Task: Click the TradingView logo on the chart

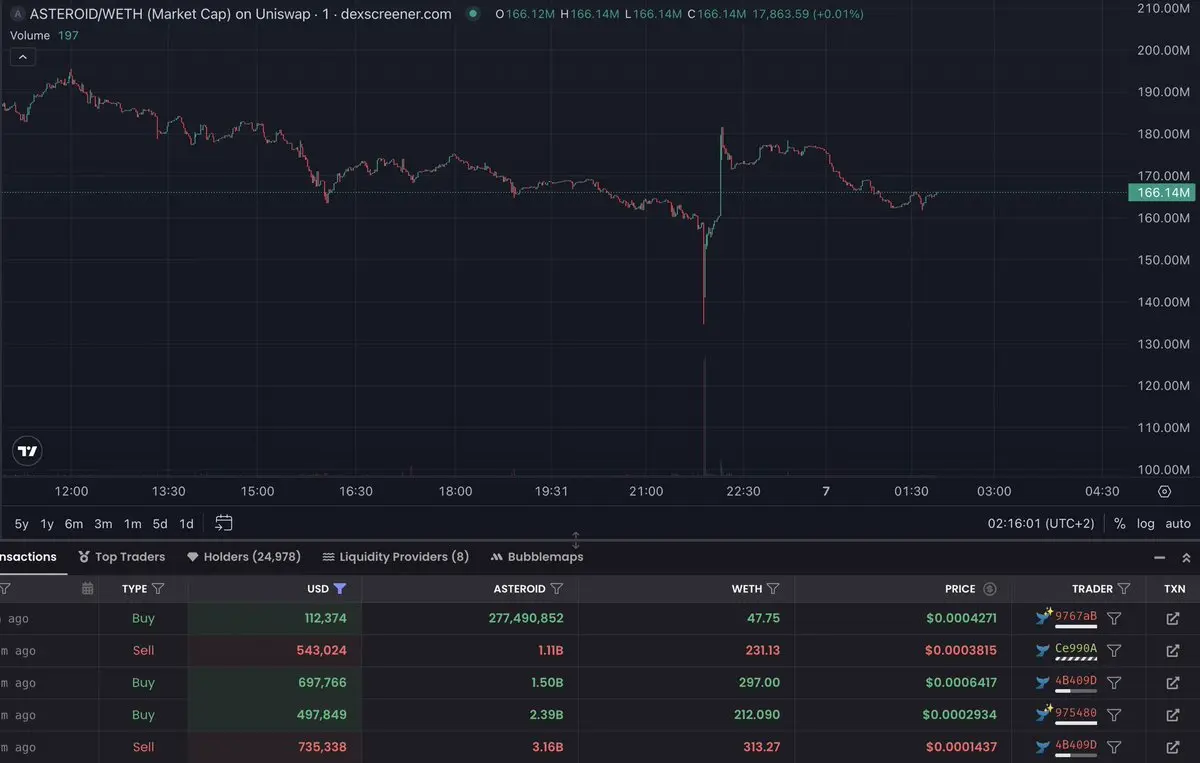Action: pos(28,451)
